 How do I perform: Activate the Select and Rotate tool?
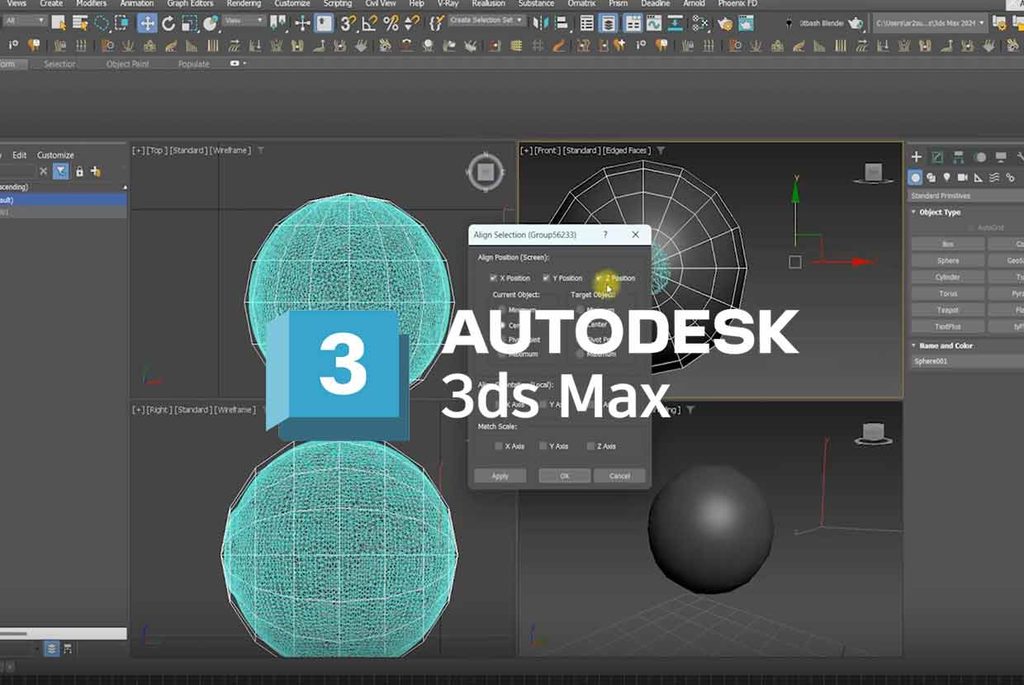point(168,24)
